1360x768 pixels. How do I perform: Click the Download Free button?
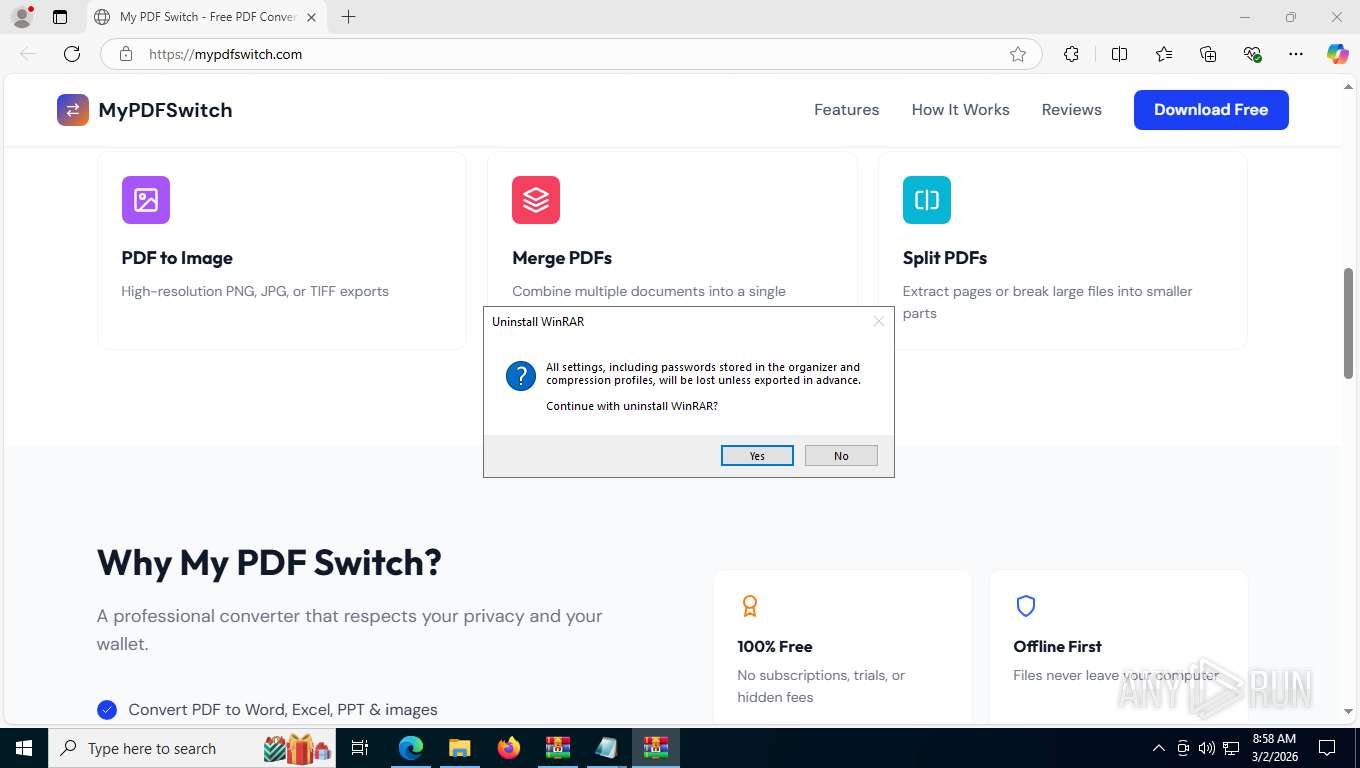coord(1211,110)
